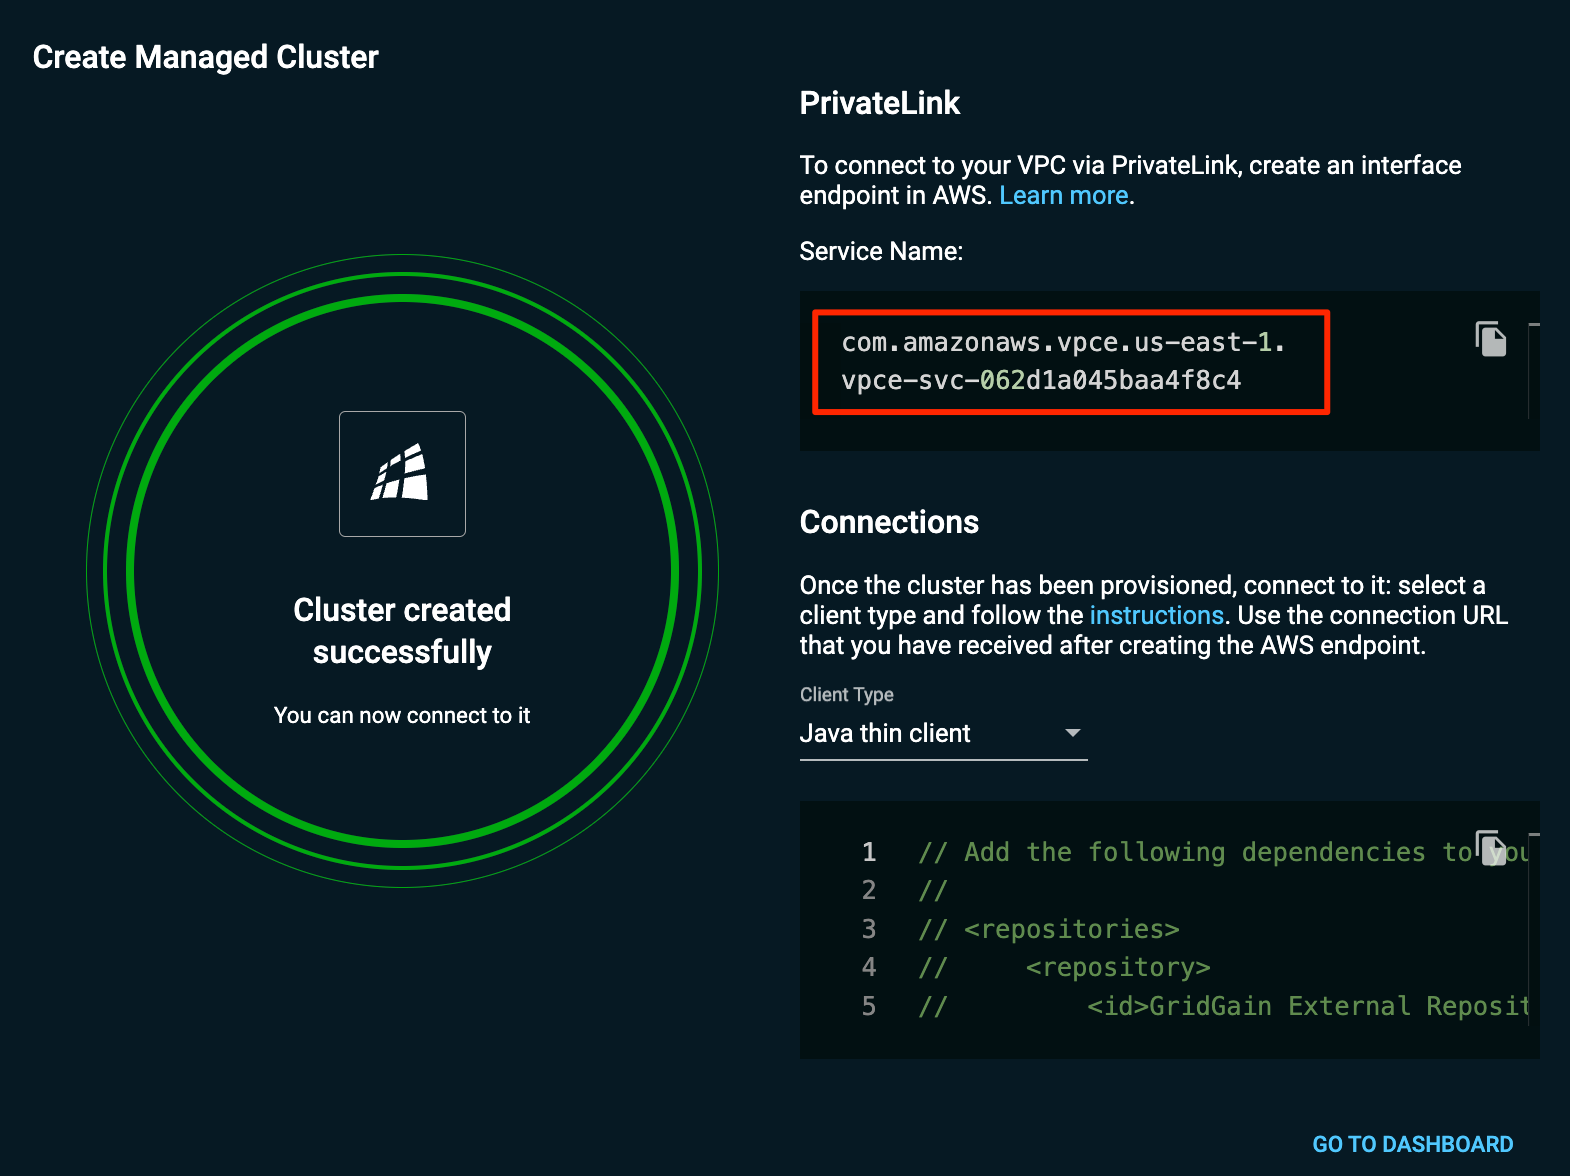Image resolution: width=1570 pixels, height=1176 pixels.
Task: Click the GridGain logo tile
Action: tap(402, 474)
